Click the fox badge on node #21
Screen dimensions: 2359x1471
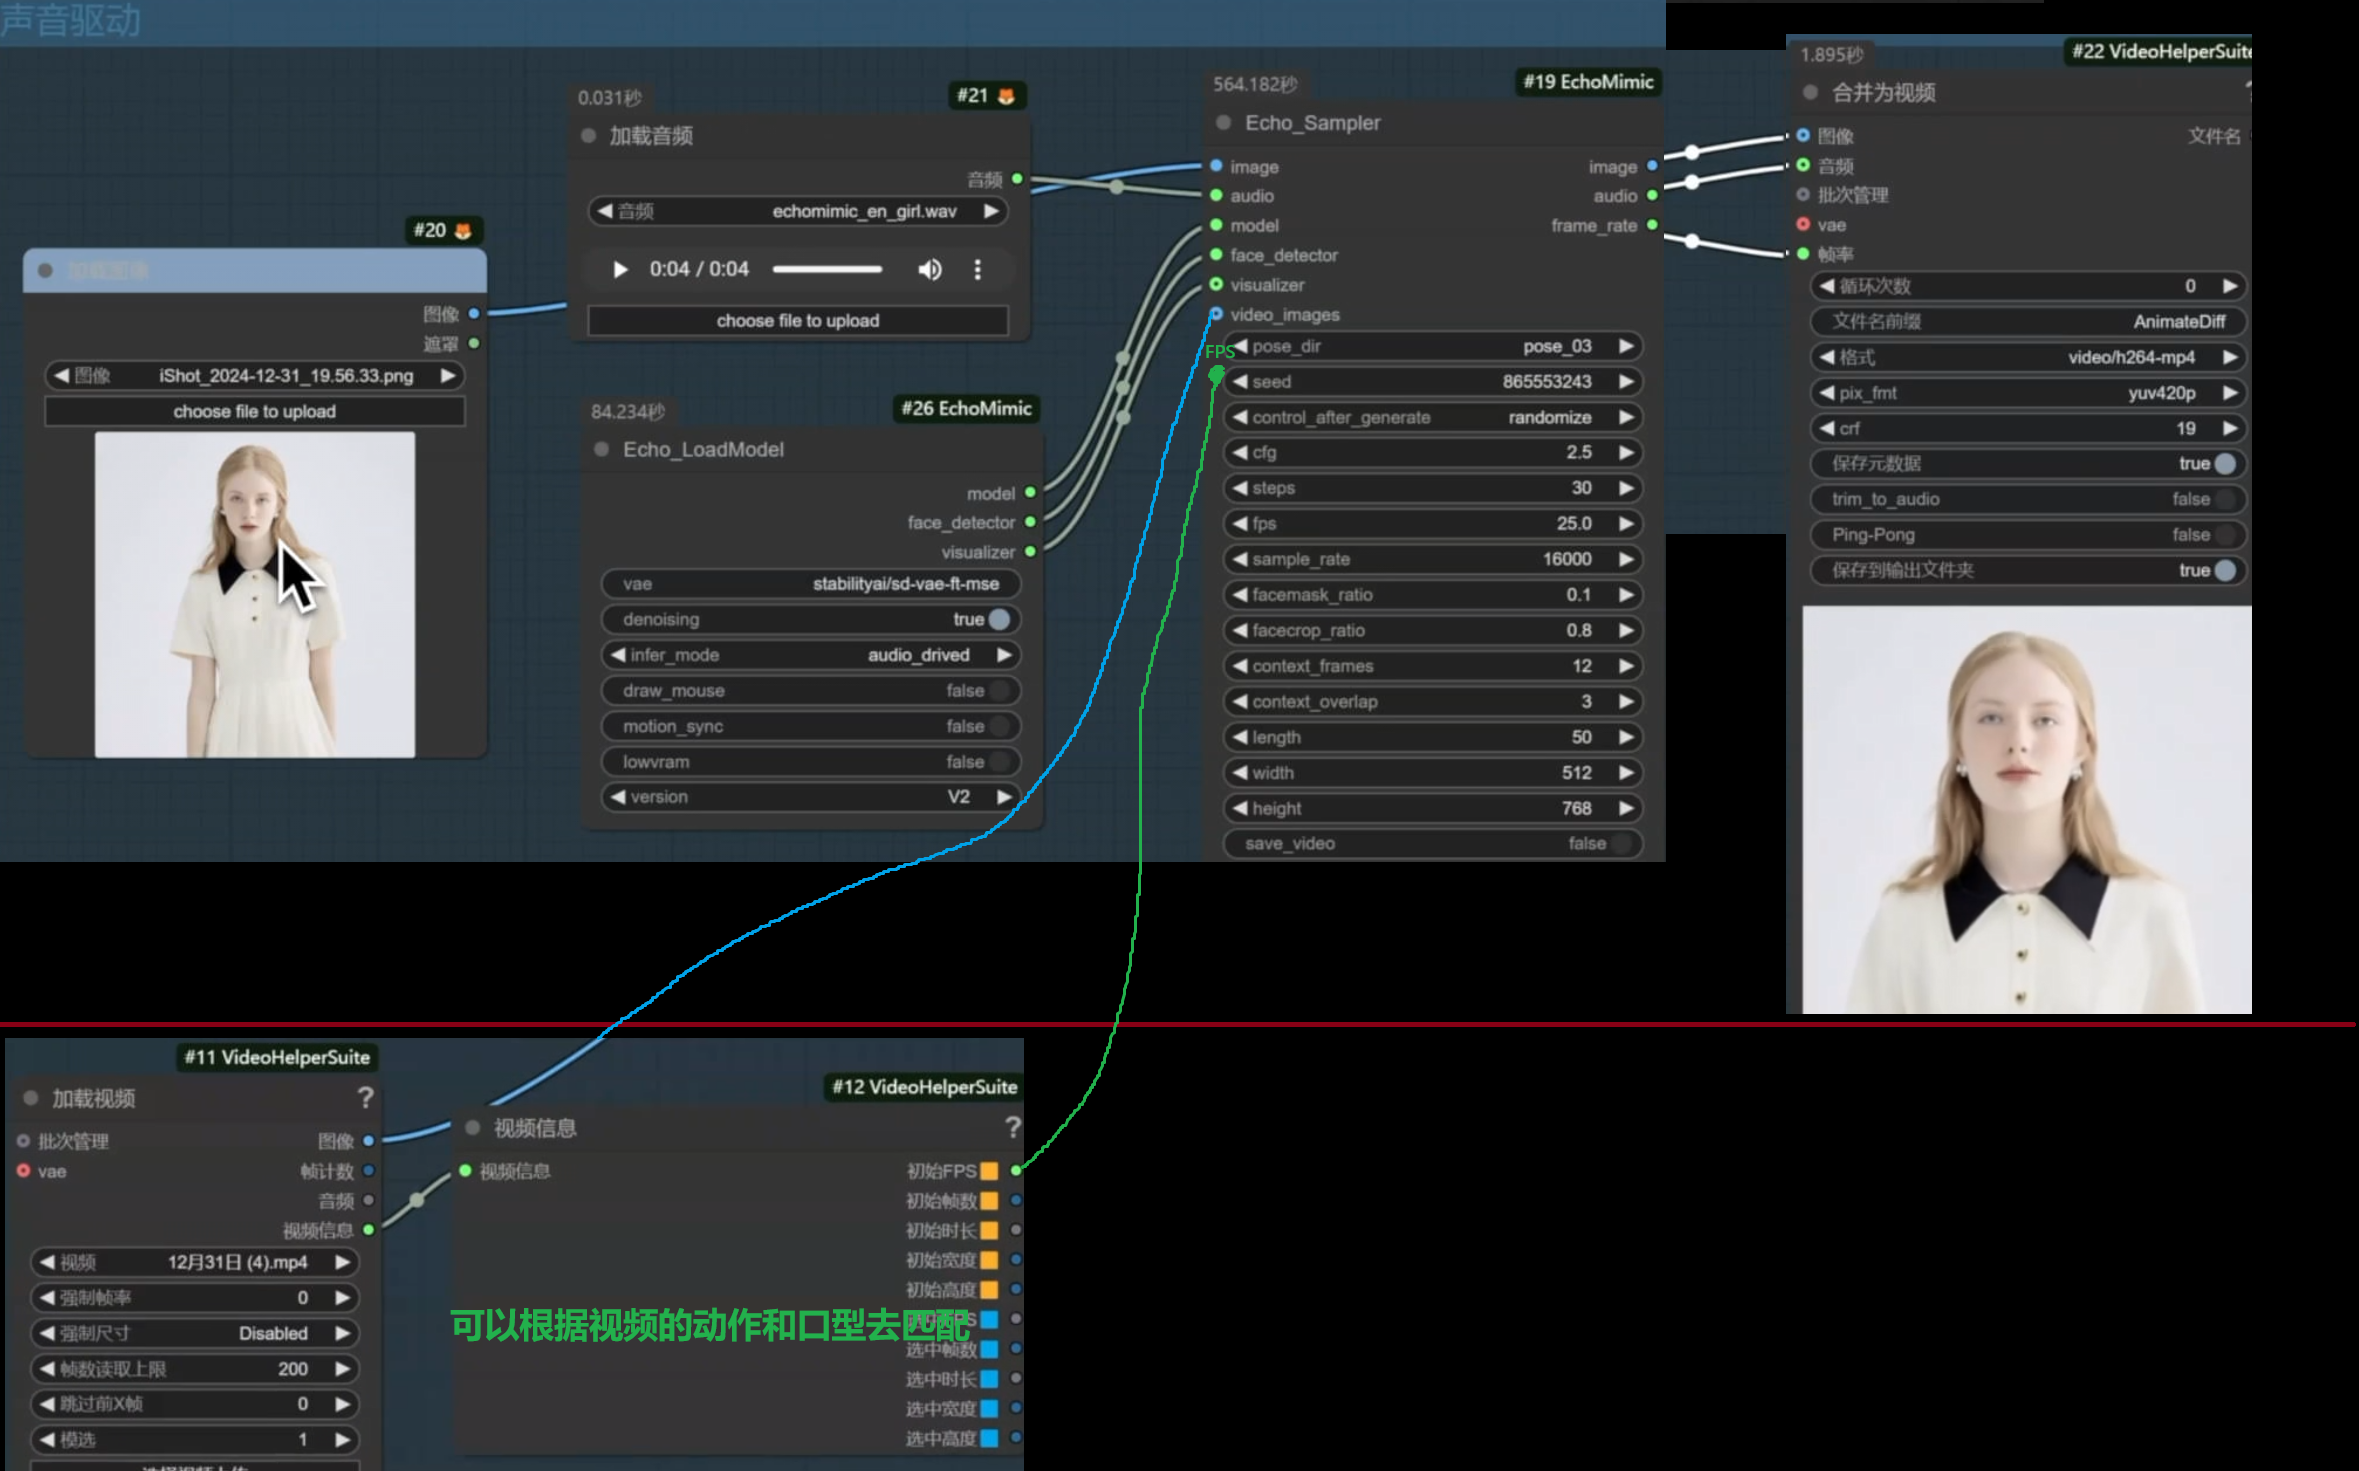(1006, 96)
